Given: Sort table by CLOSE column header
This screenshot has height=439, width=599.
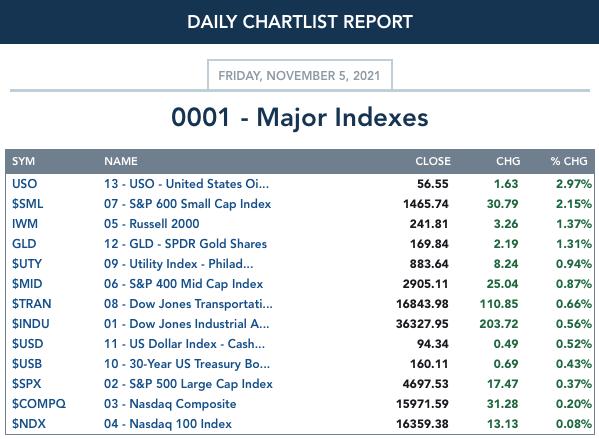Looking at the screenshot, I should [433, 161].
